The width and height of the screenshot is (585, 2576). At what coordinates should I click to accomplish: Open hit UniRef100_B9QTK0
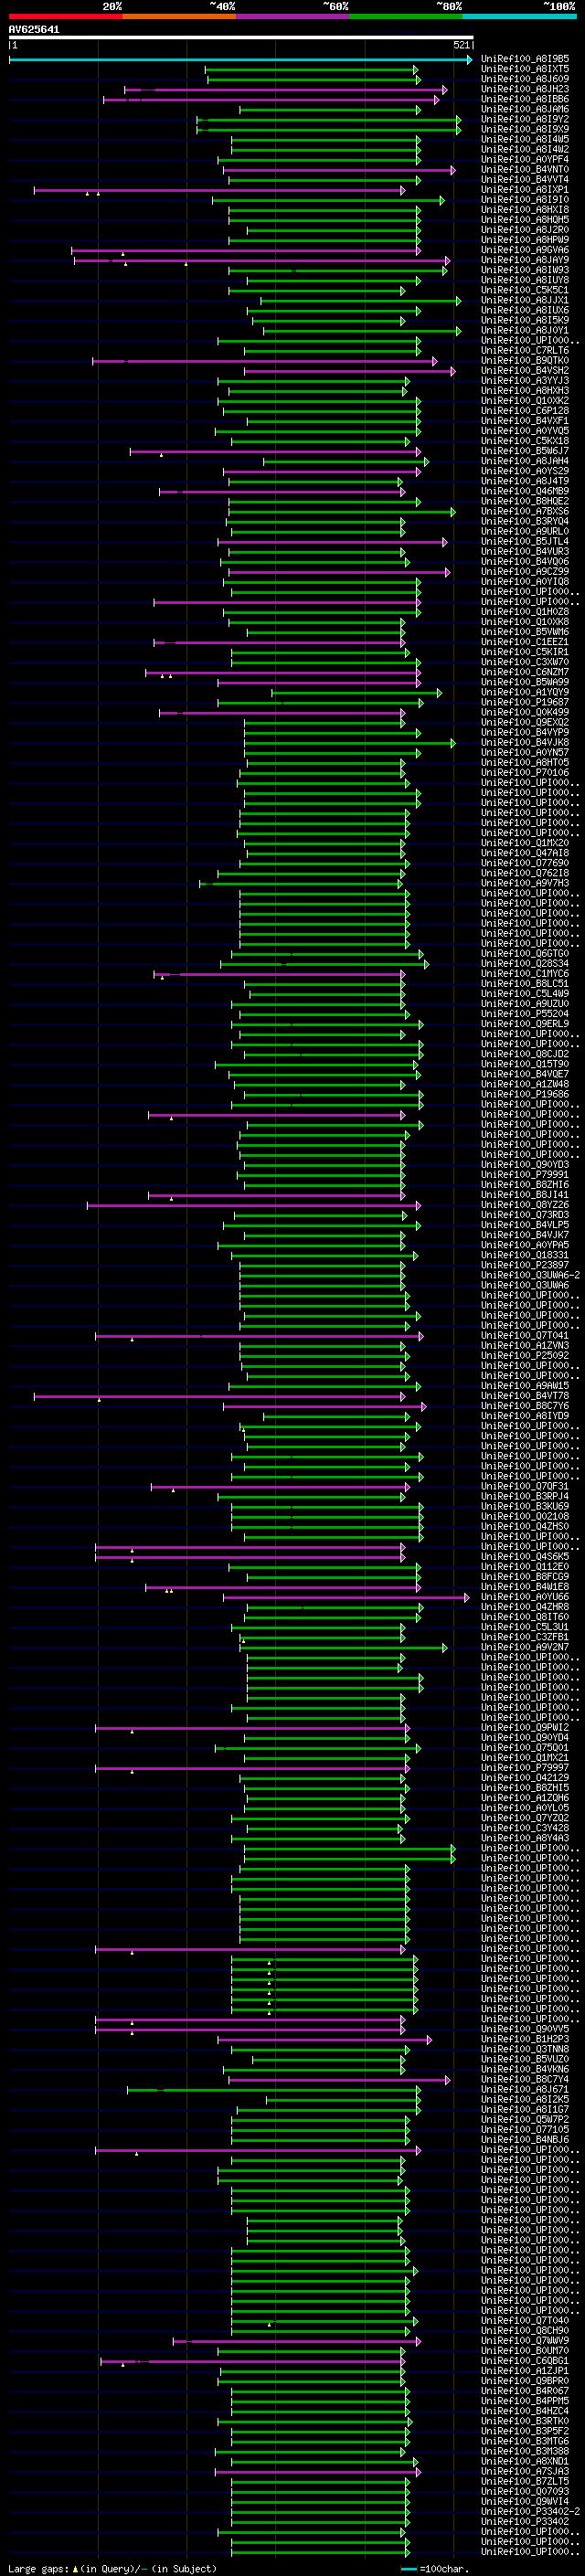click(525, 360)
